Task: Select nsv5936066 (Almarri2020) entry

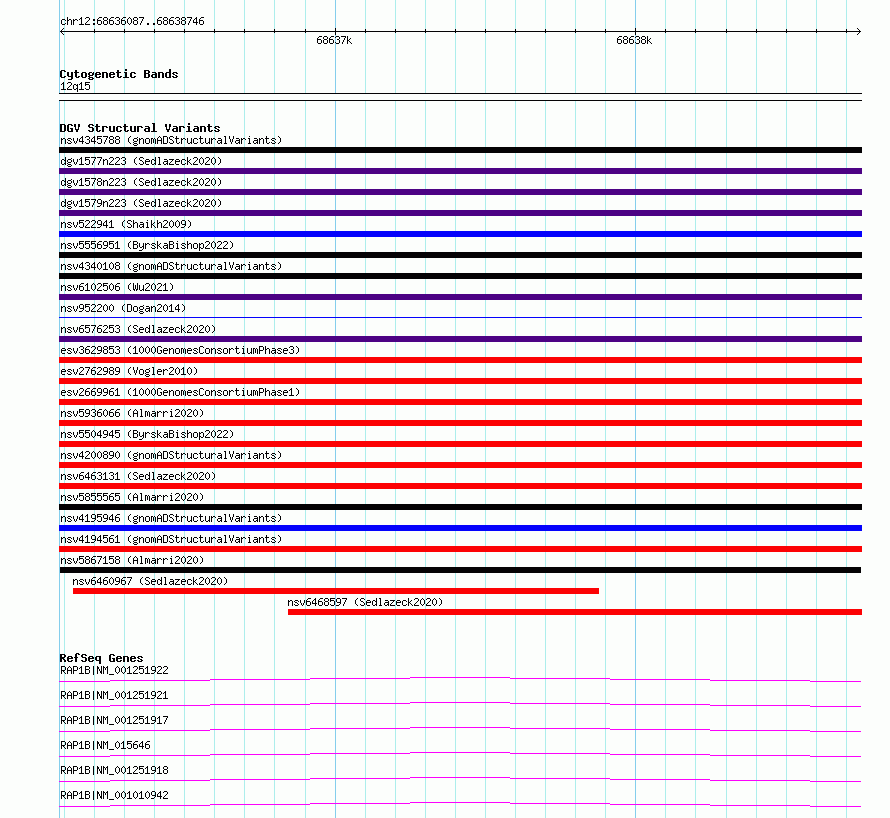Action: (132, 413)
